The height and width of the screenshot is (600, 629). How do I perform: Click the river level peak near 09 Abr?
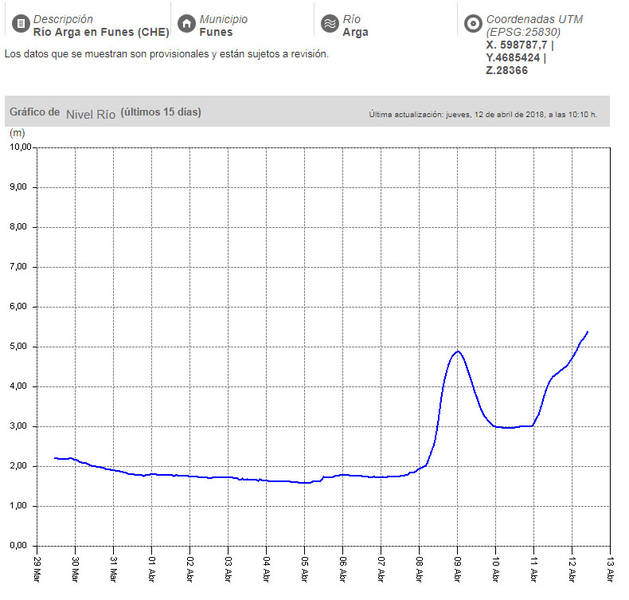pyautogui.click(x=458, y=351)
